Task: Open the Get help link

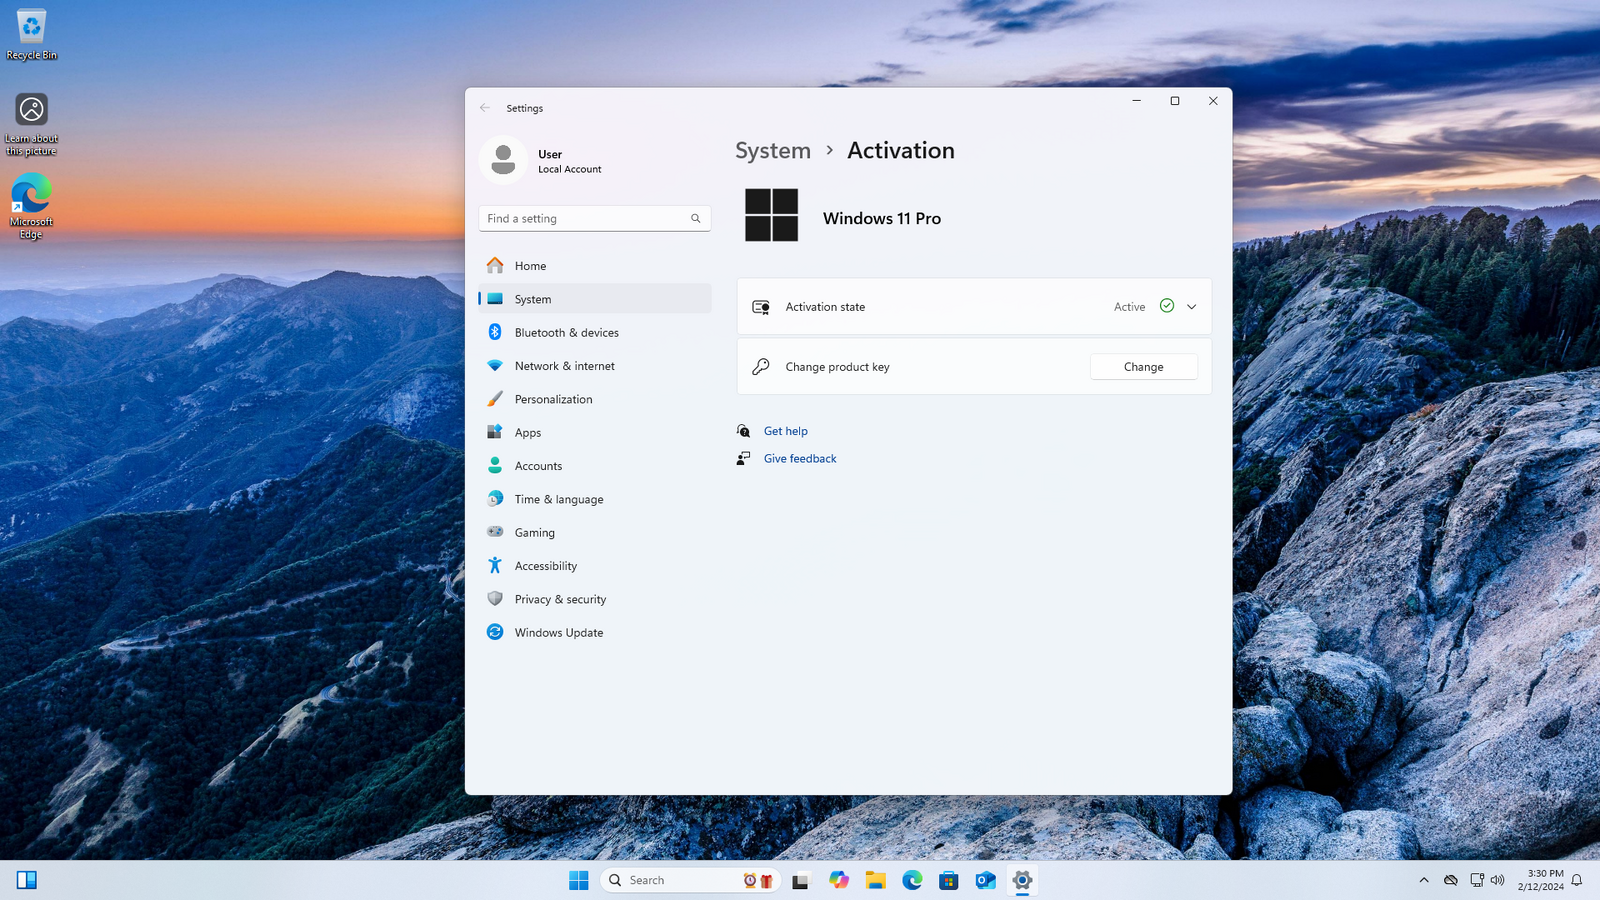Action: (x=786, y=431)
